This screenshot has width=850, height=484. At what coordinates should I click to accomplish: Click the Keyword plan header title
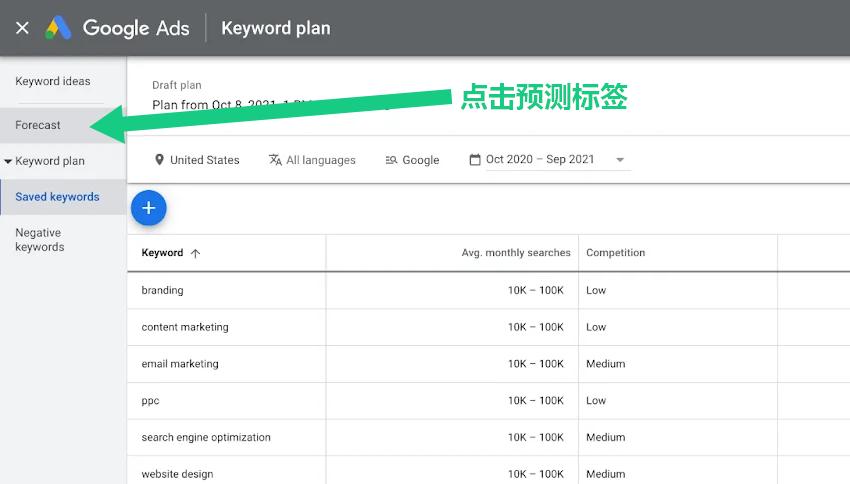[276, 28]
